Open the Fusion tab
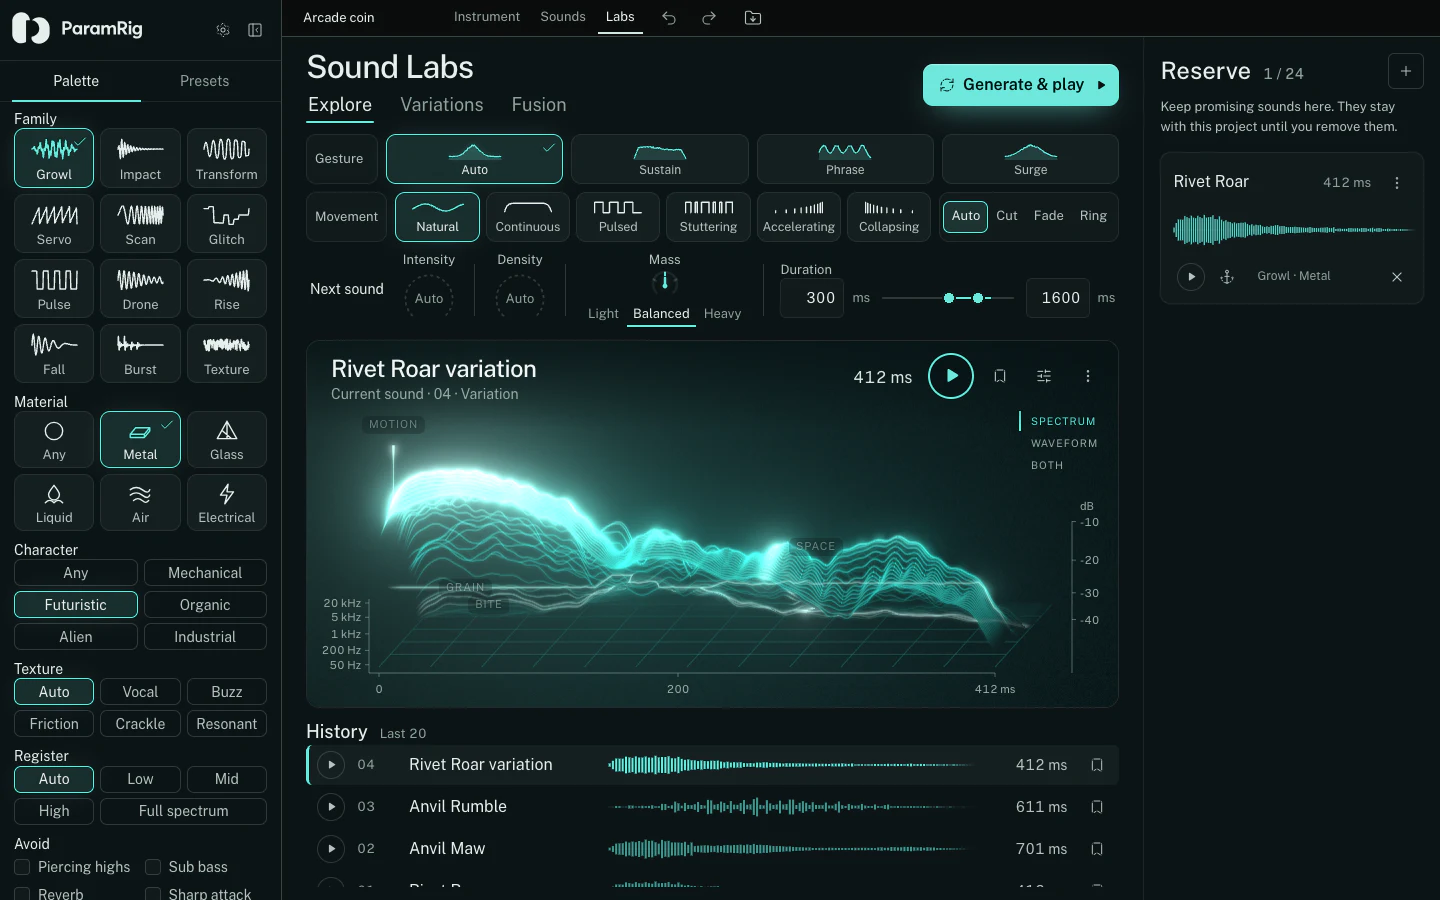1440x900 pixels. click(539, 105)
